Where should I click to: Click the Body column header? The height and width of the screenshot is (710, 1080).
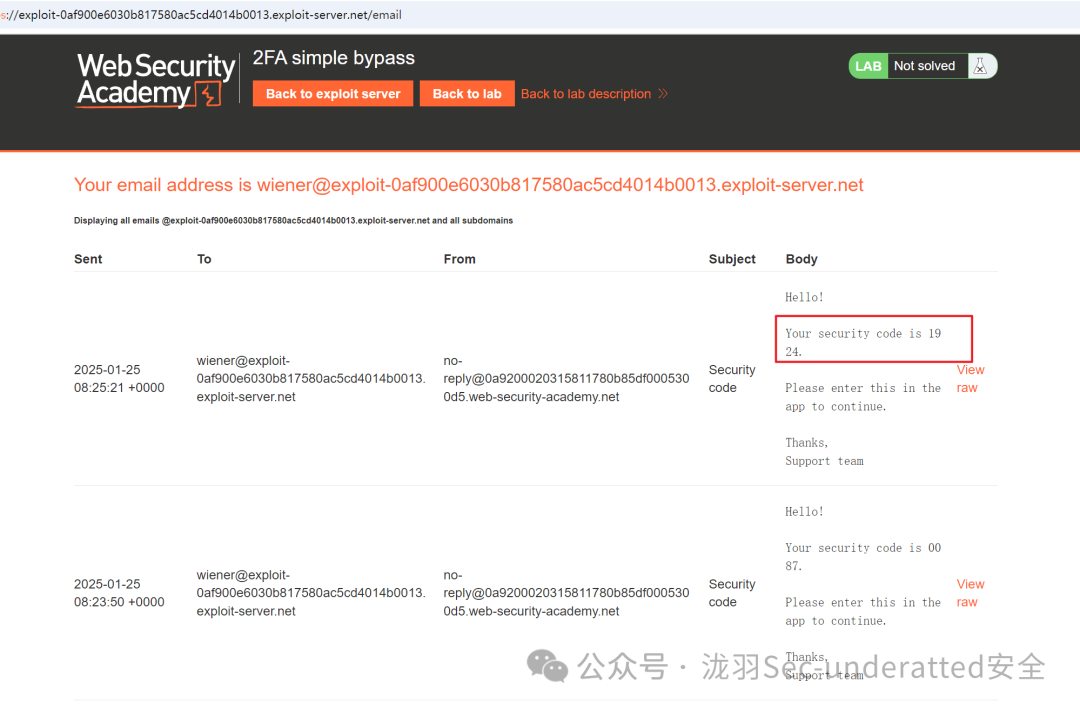(802, 259)
